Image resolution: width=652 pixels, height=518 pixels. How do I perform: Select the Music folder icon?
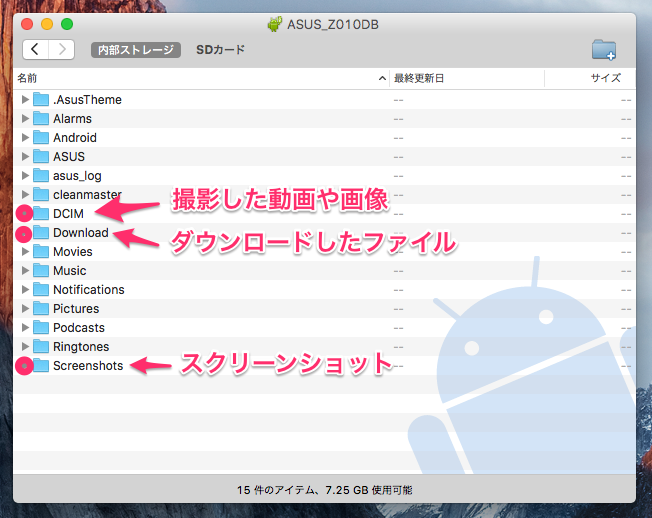[x=41, y=270]
